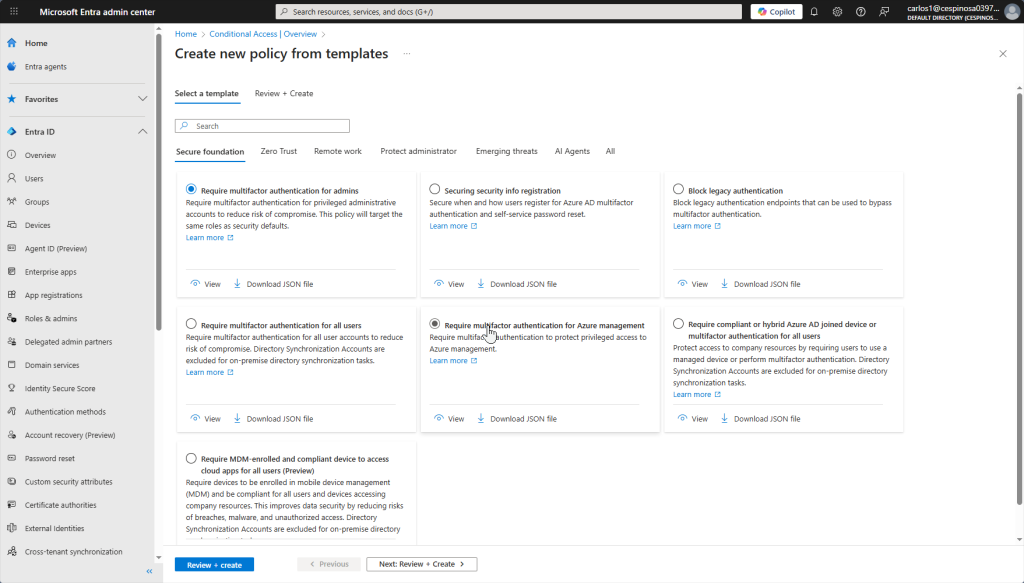Switch to the Emerging threats tab
Viewport: 1024px width, 583px height.
(506, 151)
